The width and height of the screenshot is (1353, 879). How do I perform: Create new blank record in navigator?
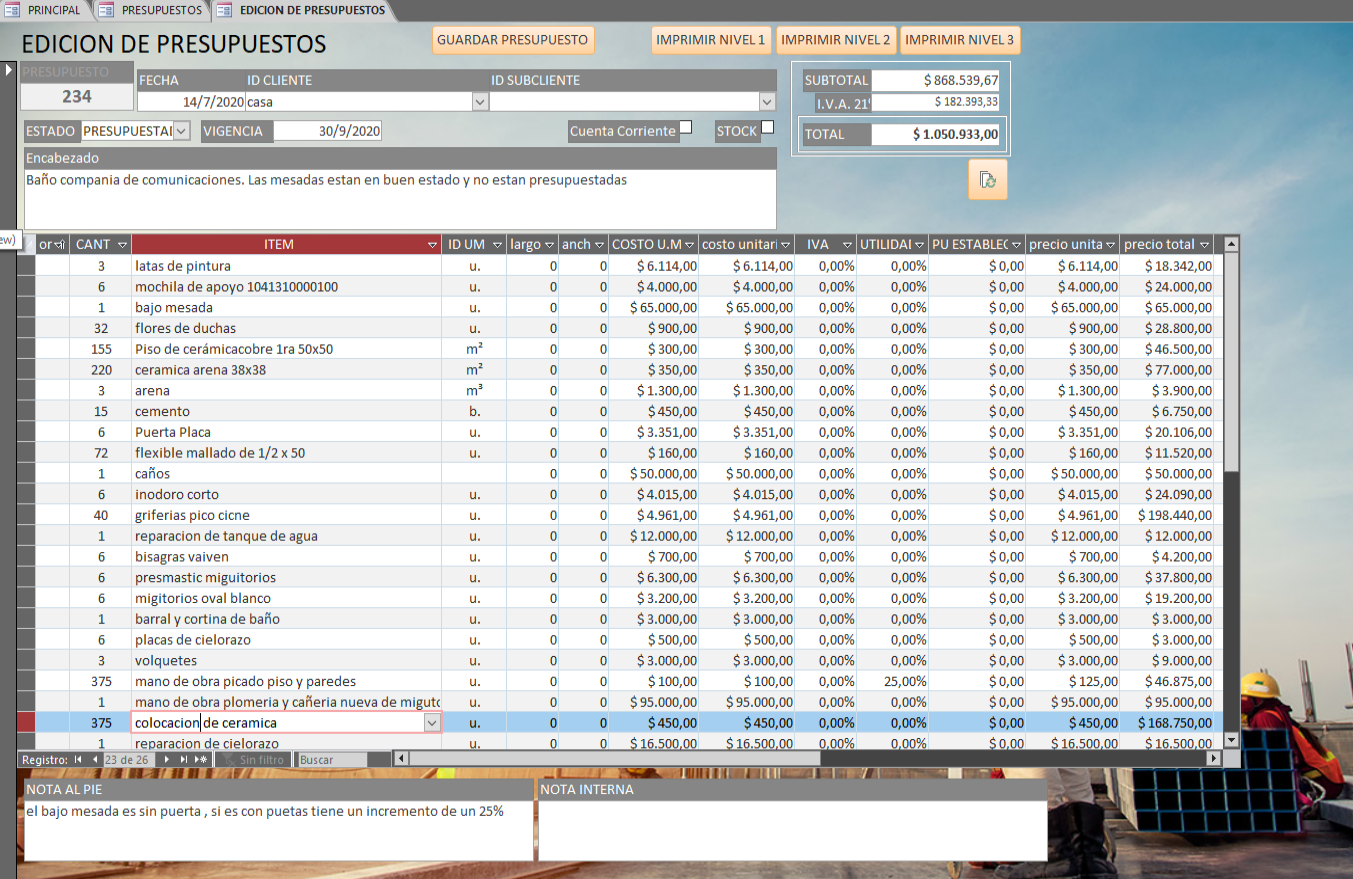click(201, 760)
